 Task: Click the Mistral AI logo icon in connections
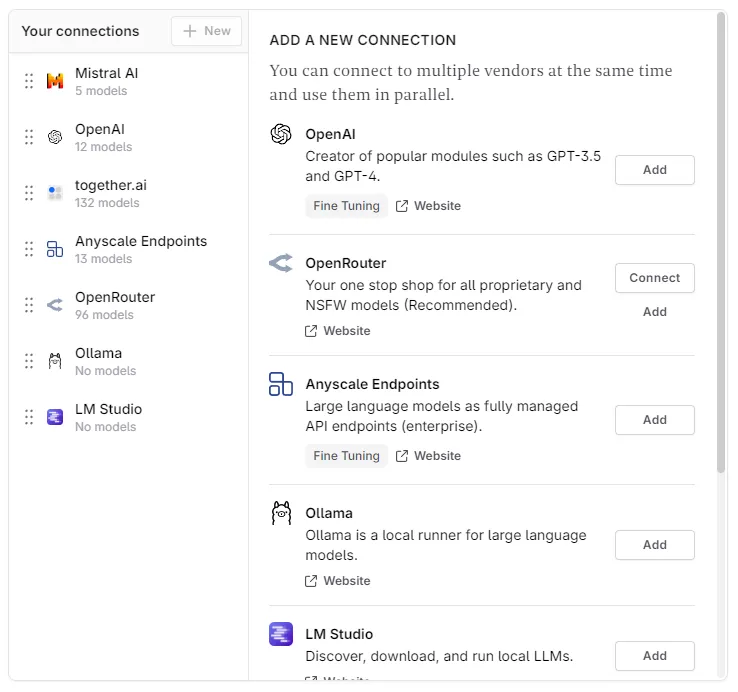[x=55, y=81]
